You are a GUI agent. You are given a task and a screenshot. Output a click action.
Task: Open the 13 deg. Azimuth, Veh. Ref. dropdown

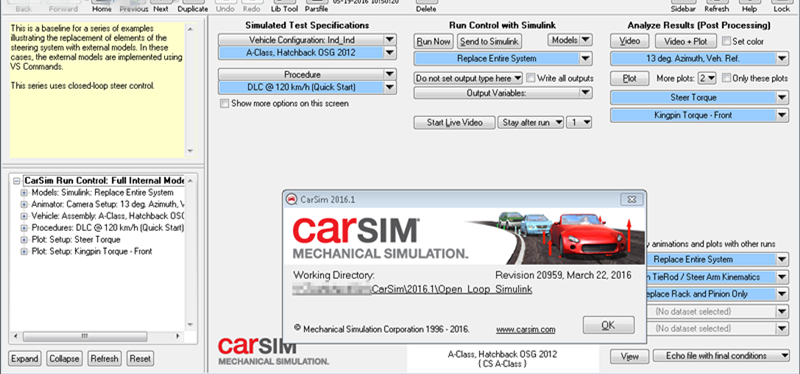point(783,59)
